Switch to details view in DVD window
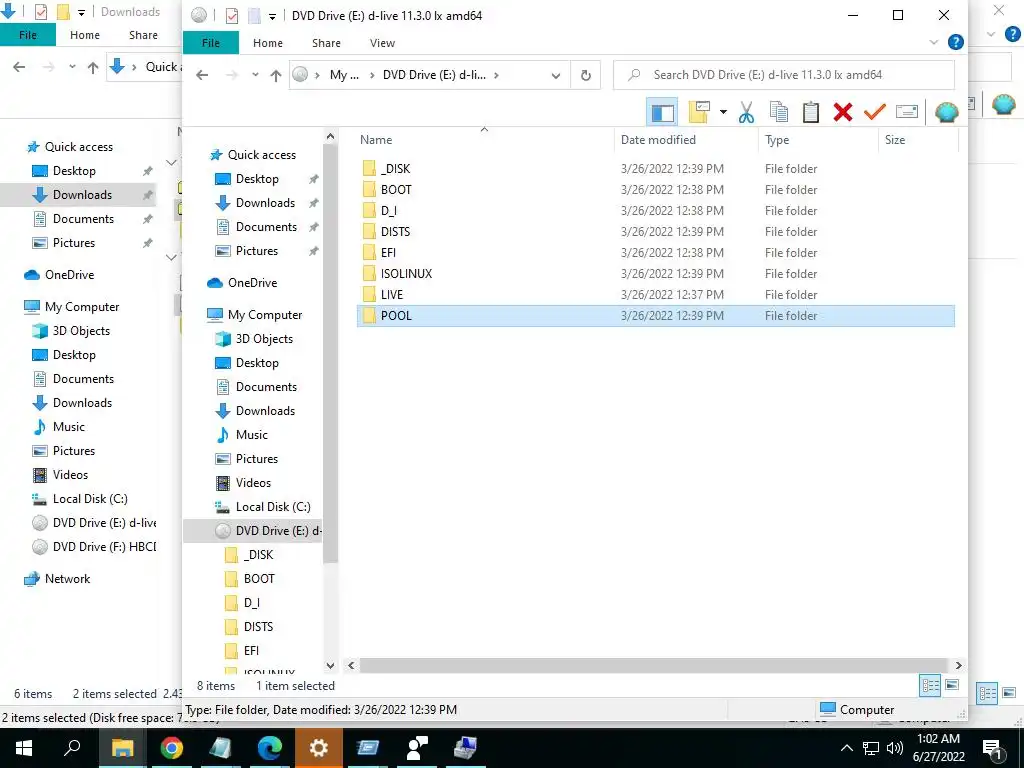This screenshot has width=1024, height=768. [x=930, y=686]
